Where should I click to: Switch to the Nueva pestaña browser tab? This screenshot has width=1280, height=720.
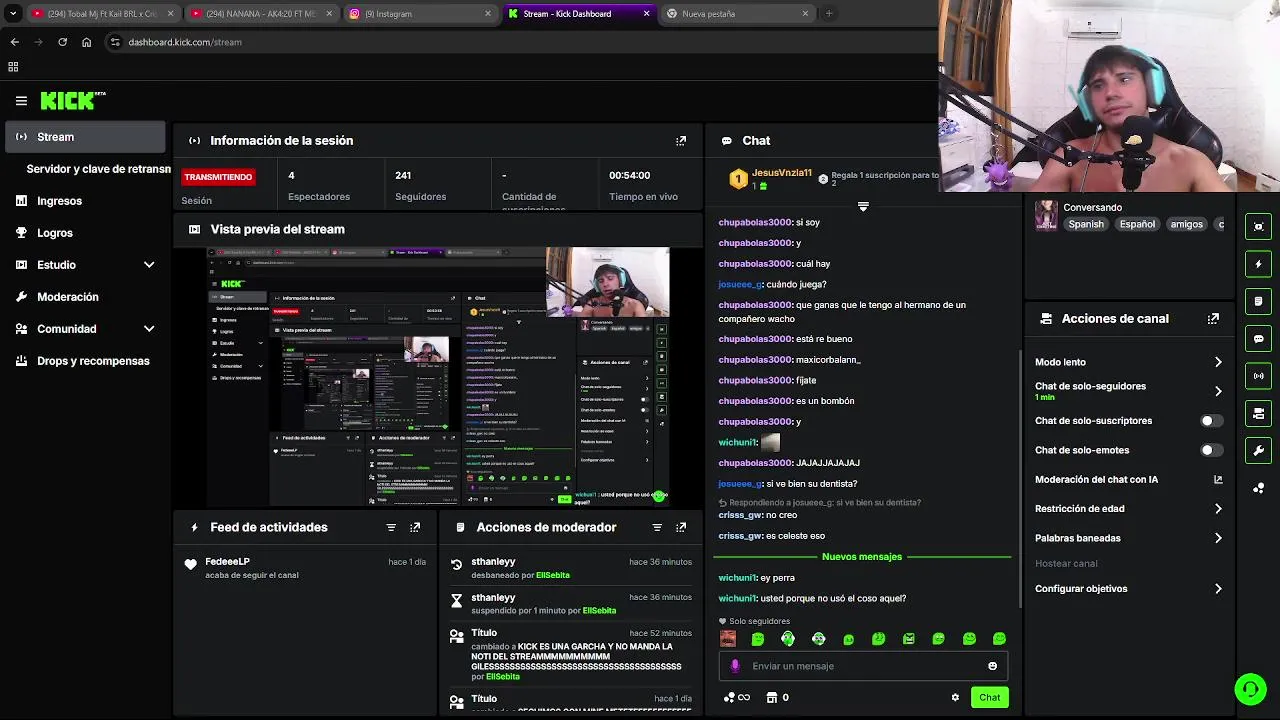pyautogui.click(x=736, y=14)
